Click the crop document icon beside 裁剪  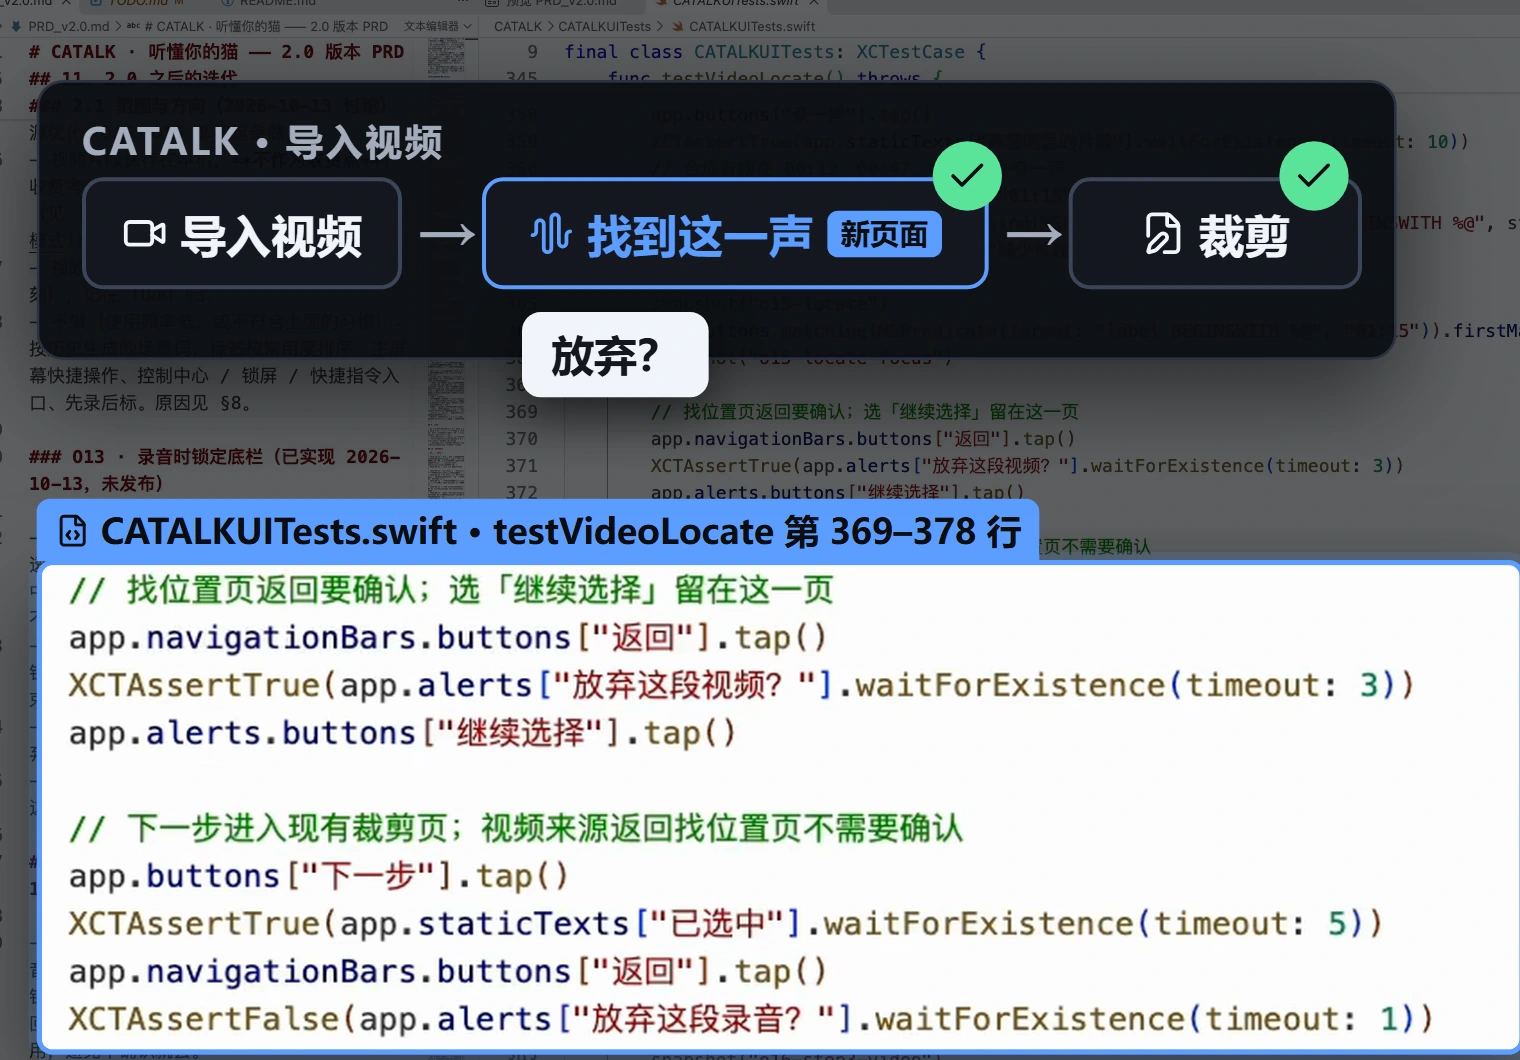(x=1163, y=234)
